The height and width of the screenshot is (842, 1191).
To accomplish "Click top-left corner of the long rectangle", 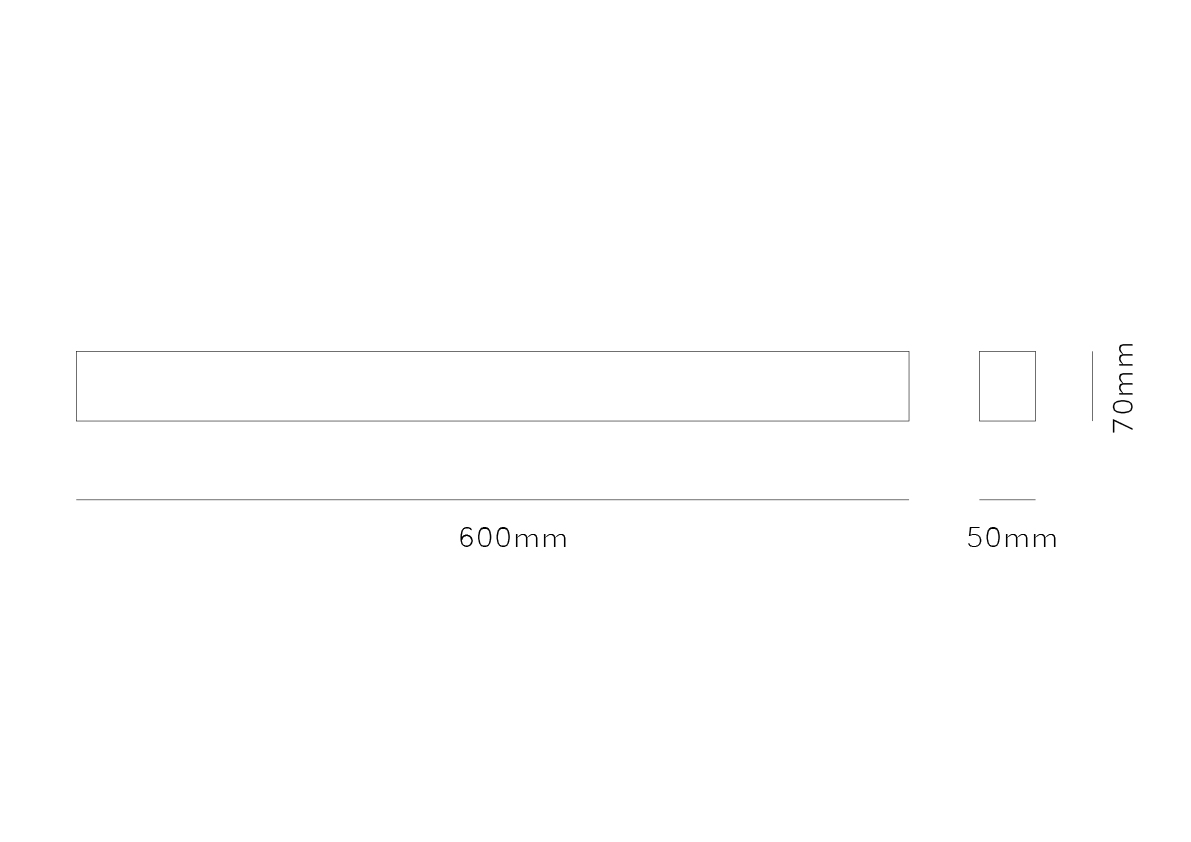I will coord(77,352).
